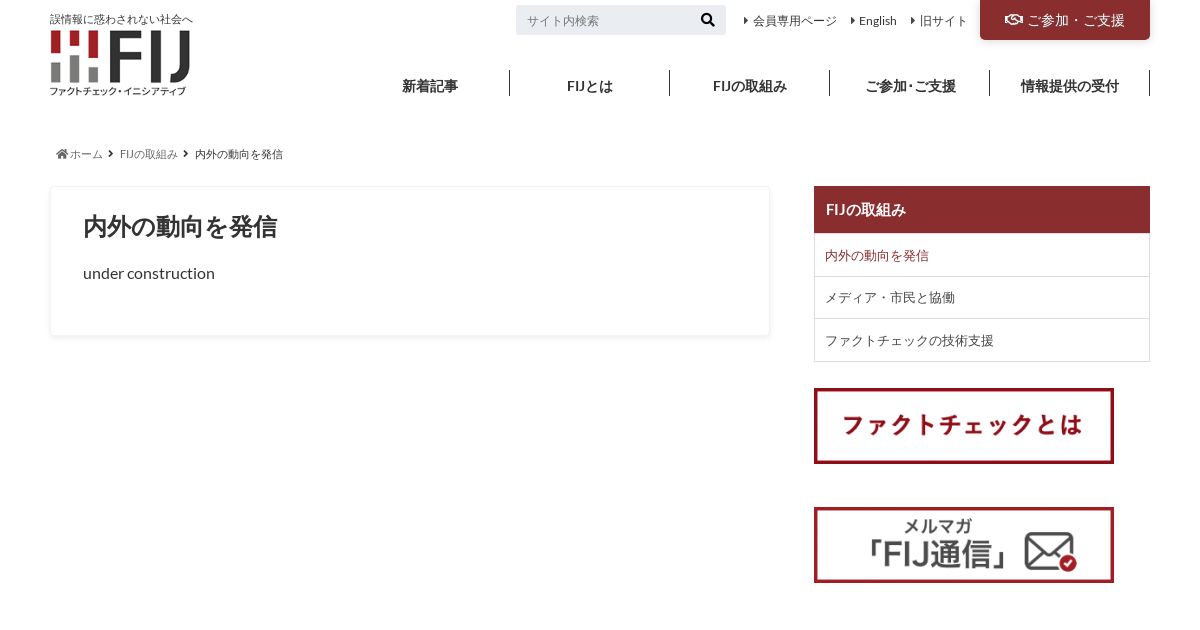Open the FIJの取組み navigation menu
Viewport: 1200px width, 630px height.
(x=750, y=86)
